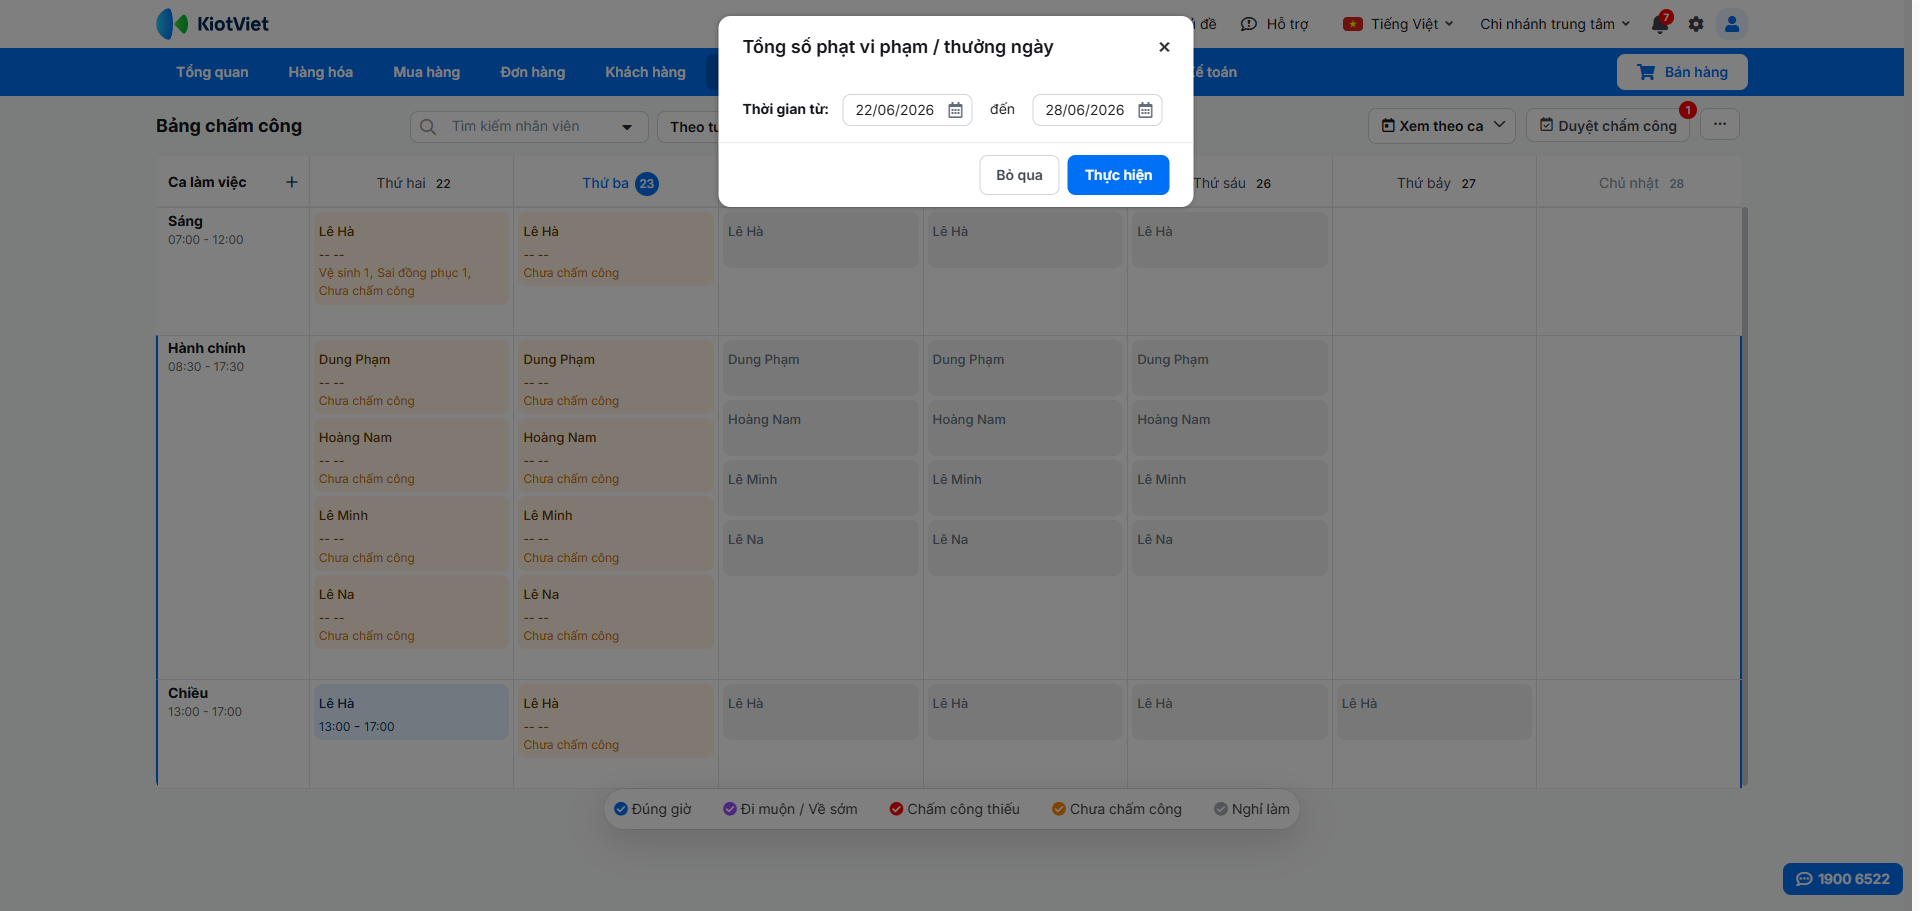Open the Tổng quan menu
This screenshot has width=1920, height=911.
click(212, 72)
